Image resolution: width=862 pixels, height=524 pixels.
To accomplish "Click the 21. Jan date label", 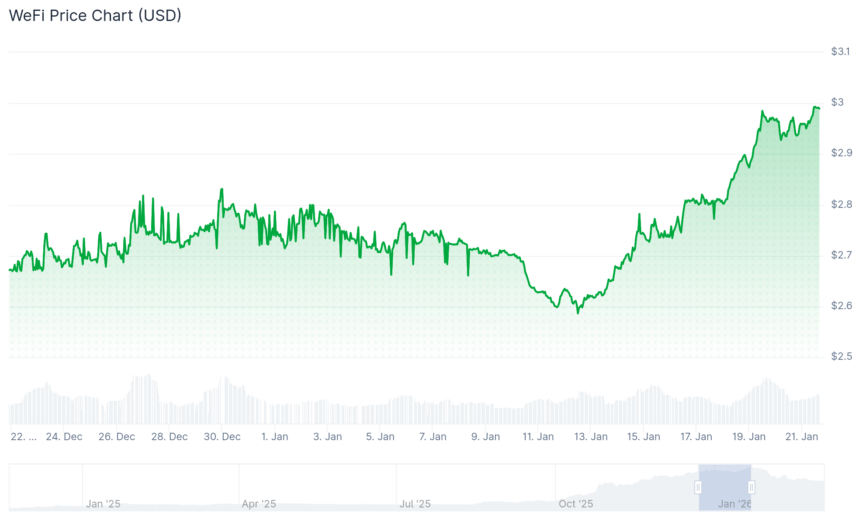I will [x=802, y=437].
